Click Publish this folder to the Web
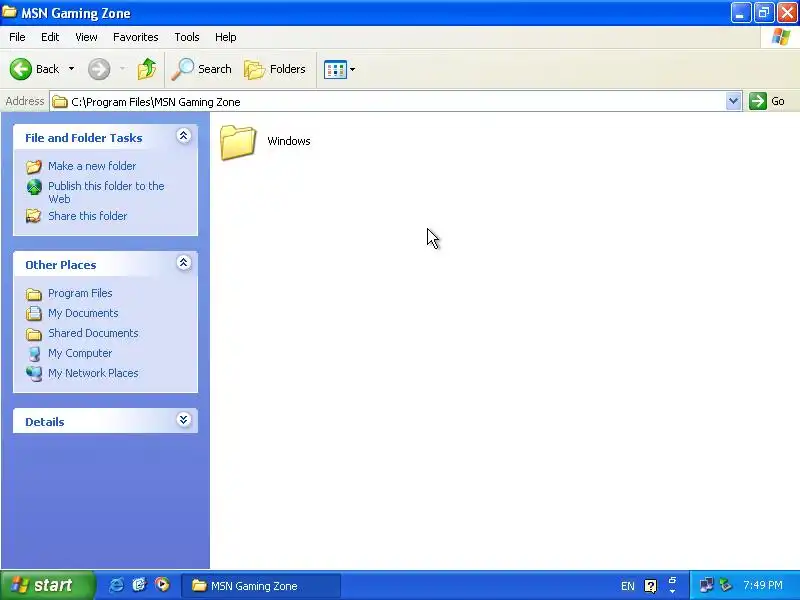The width and height of the screenshot is (800, 600). coord(106,192)
